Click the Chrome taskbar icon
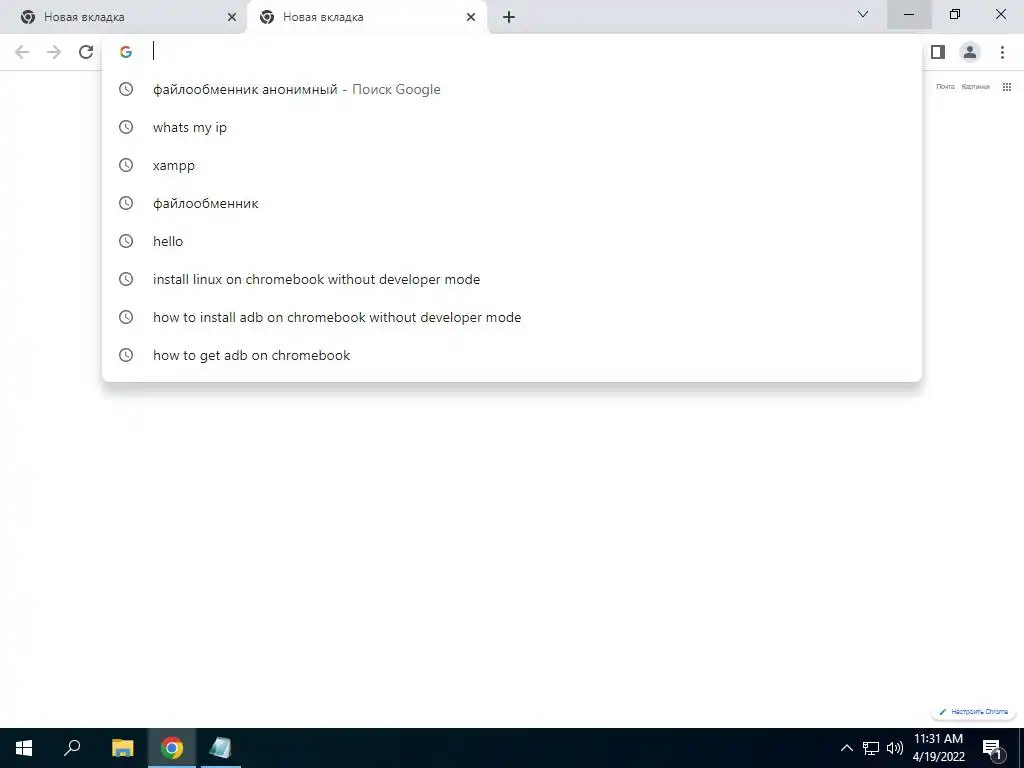 172,748
